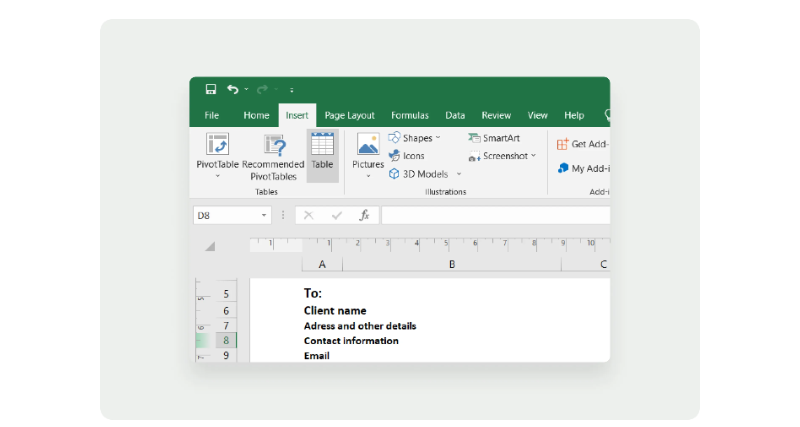This screenshot has width=800, height=427.
Task: Click the Cancel X in formula bar
Action: click(309, 215)
